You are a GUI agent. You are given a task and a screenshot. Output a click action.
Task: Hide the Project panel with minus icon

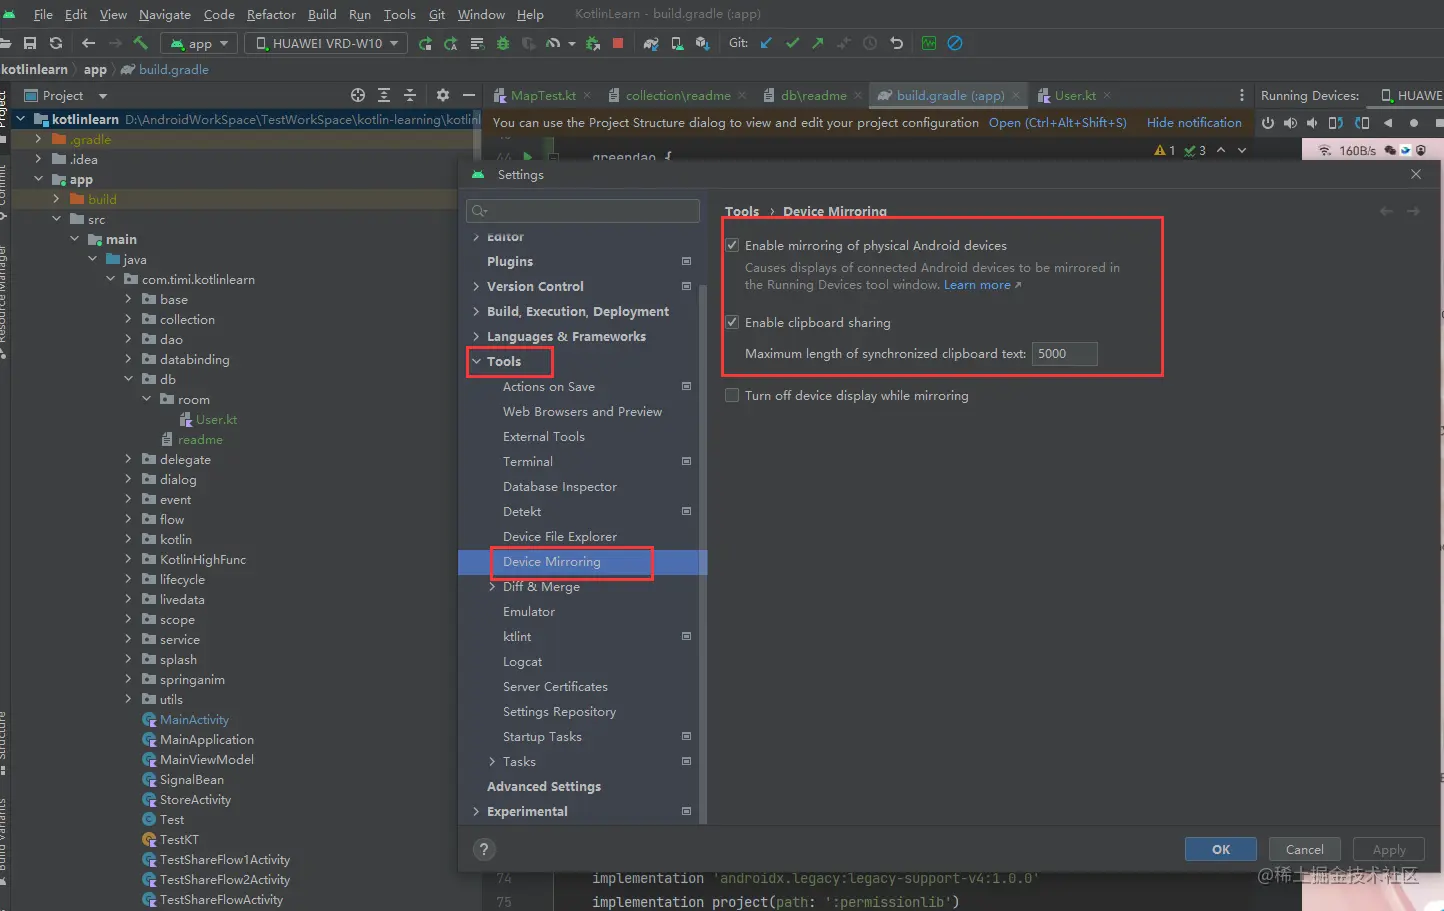point(469,95)
